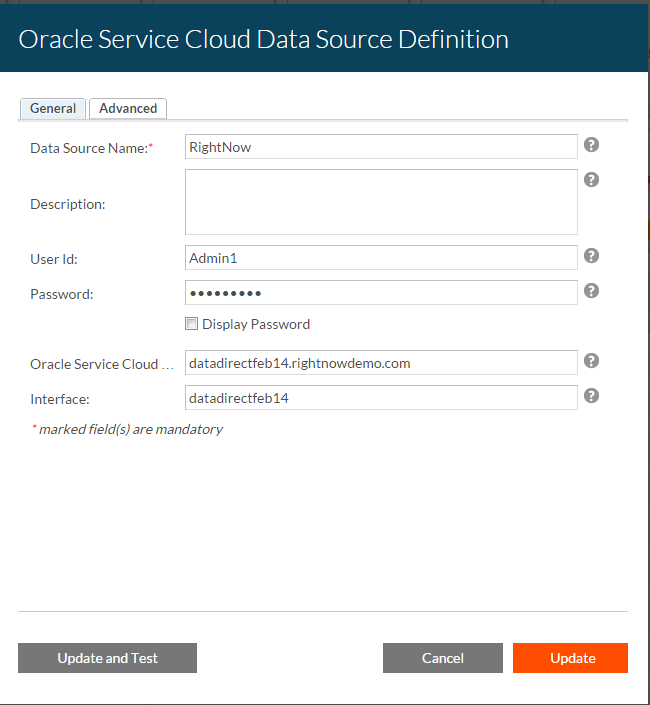Image resolution: width=650 pixels, height=705 pixels.
Task: Click the Interface input with datadirectfeb14
Action: pos(381,398)
